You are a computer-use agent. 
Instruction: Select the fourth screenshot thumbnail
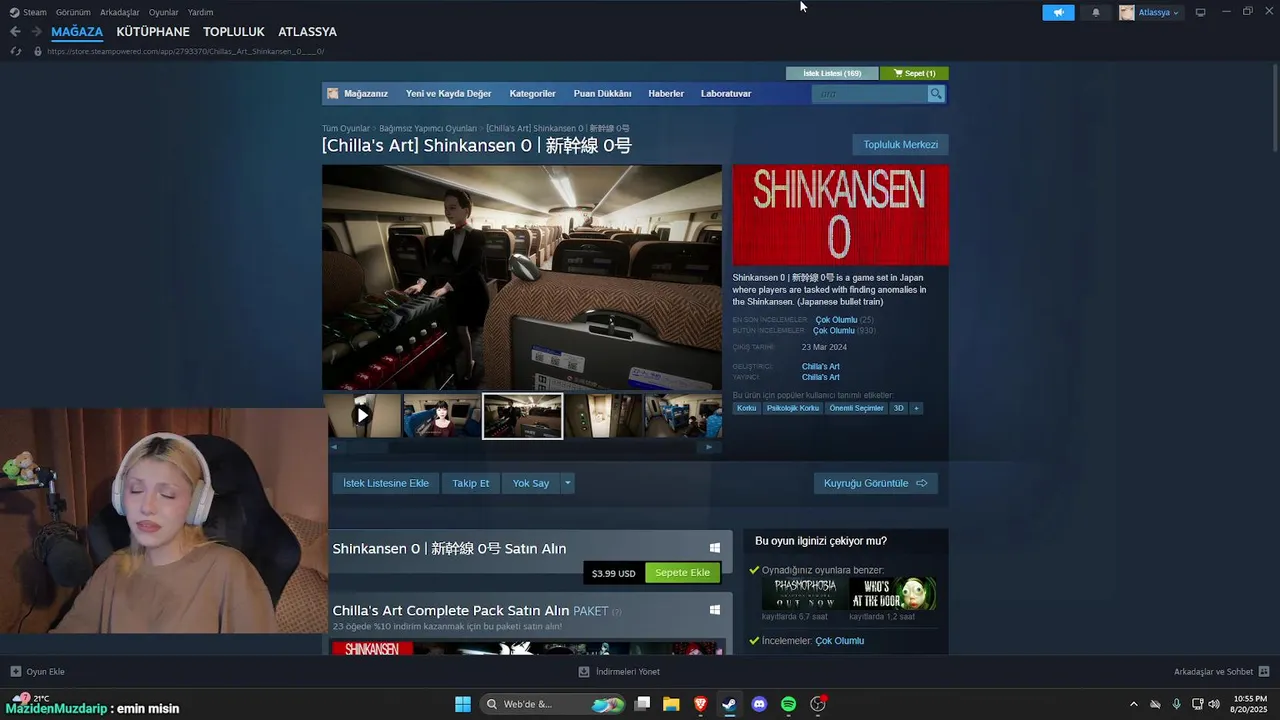603,415
